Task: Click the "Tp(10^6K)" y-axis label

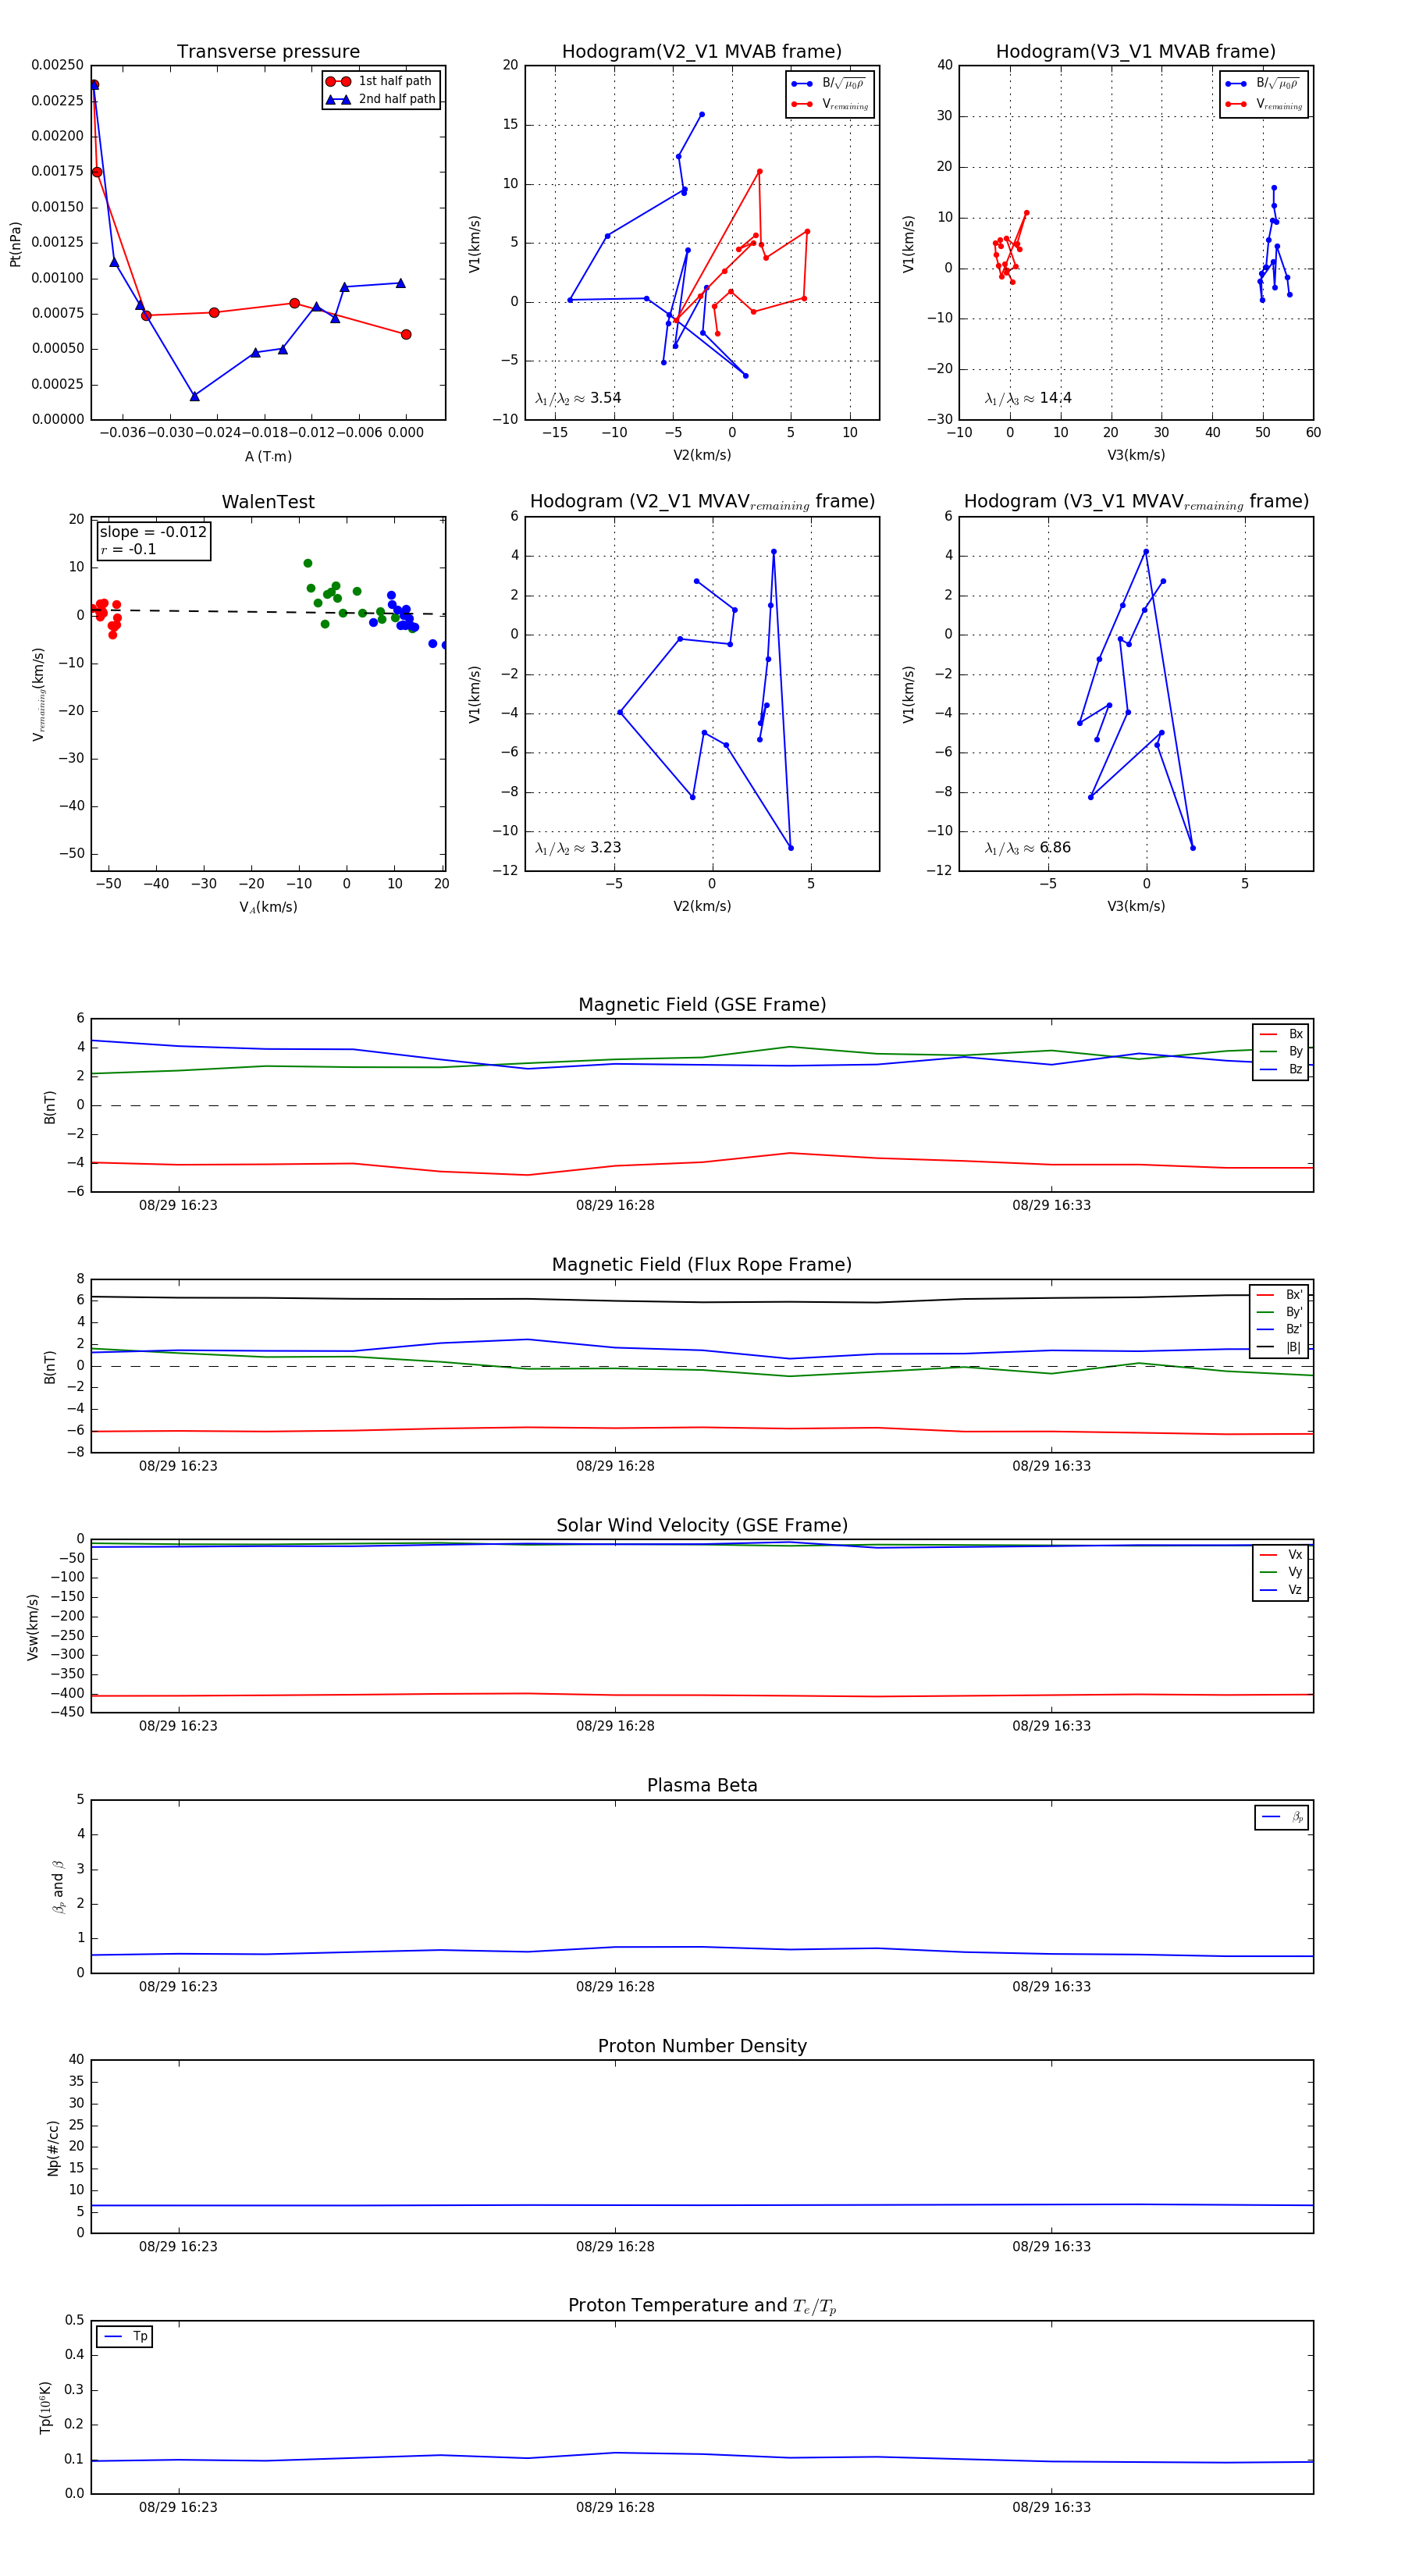Action: 45,2408
